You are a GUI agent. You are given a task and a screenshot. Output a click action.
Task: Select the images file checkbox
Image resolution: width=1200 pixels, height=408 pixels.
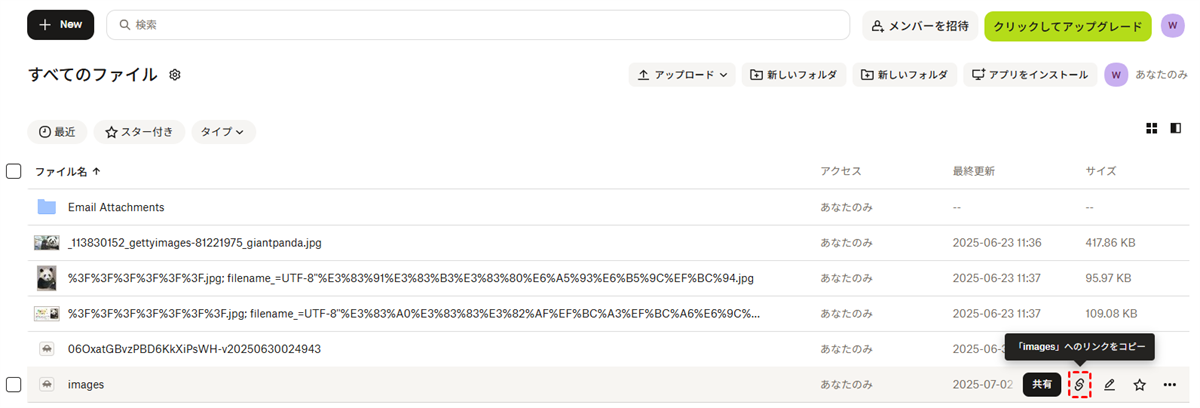14,384
